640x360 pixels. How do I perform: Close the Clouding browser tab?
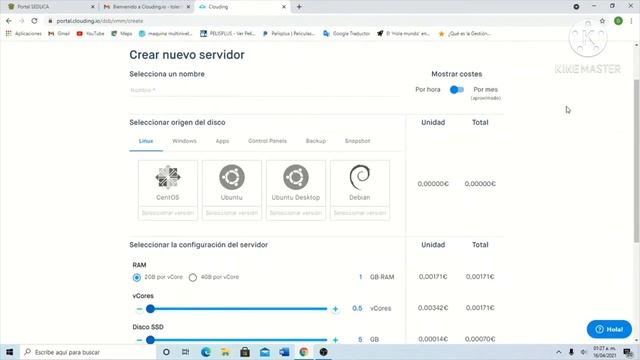(284, 7)
